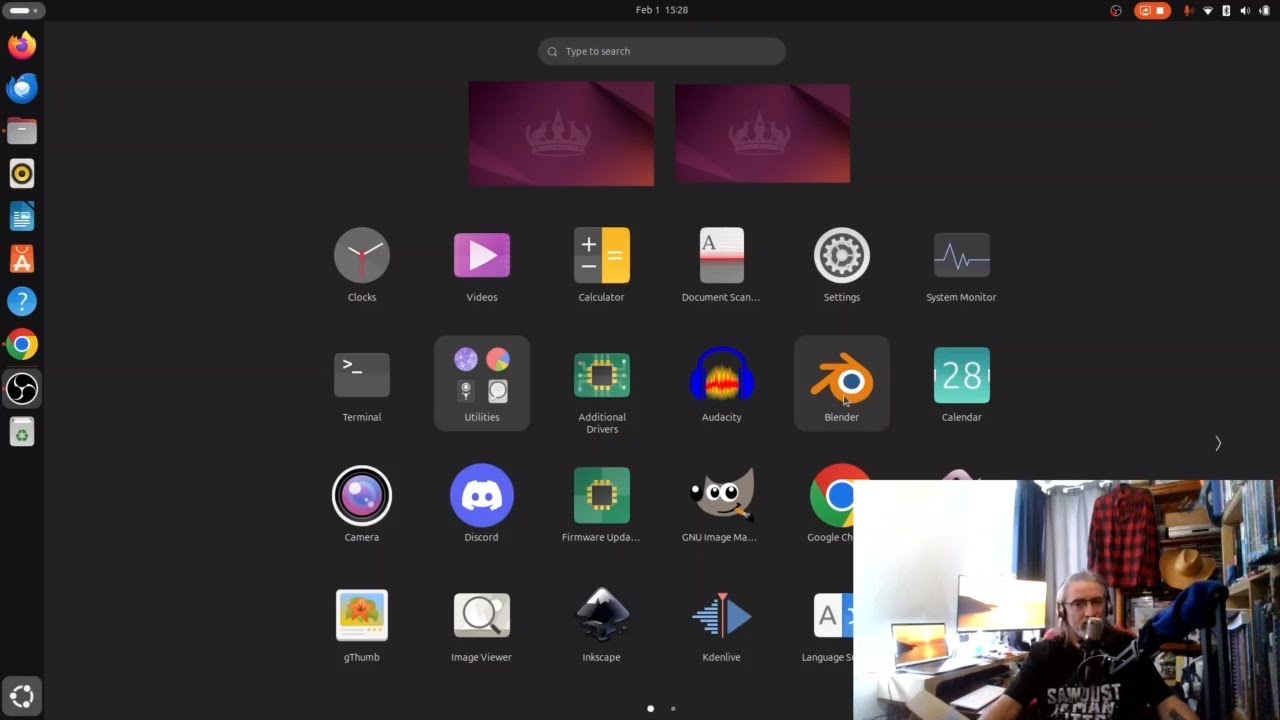This screenshot has width=1280, height=720.
Task: Launch Additional Drivers
Action: tap(602, 376)
